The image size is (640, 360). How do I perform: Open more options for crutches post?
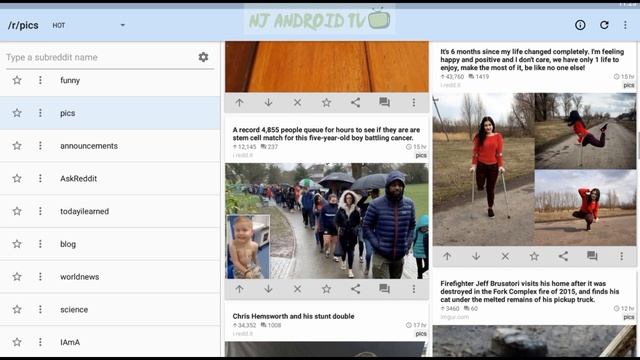(x=621, y=256)
